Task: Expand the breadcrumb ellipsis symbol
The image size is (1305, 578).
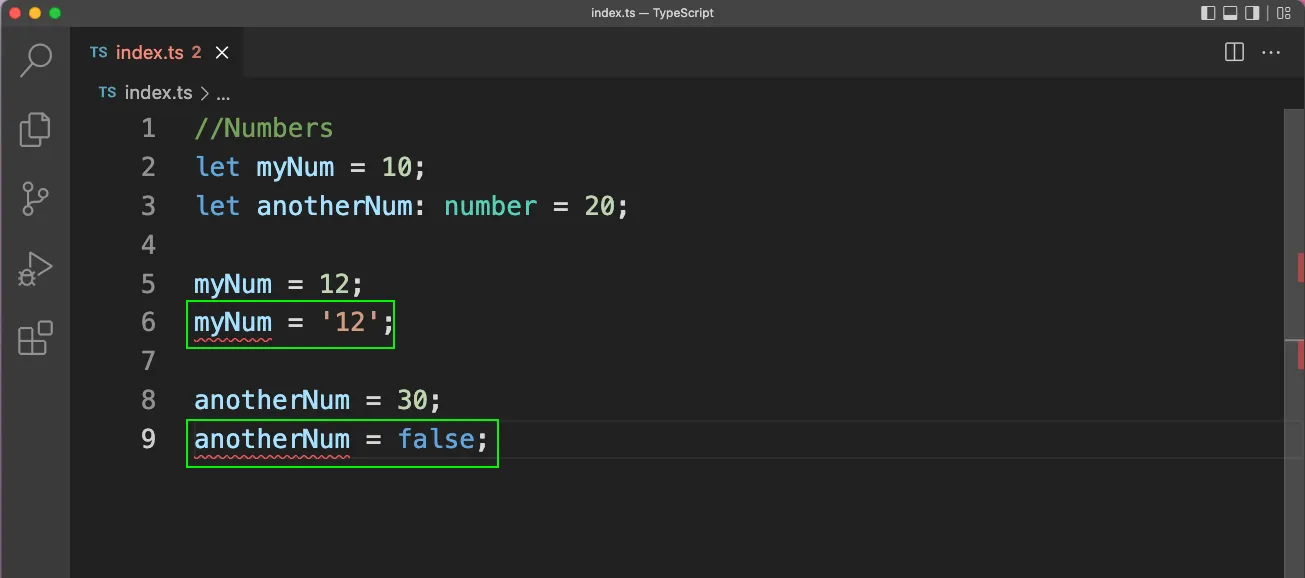Action: [223, 94]
